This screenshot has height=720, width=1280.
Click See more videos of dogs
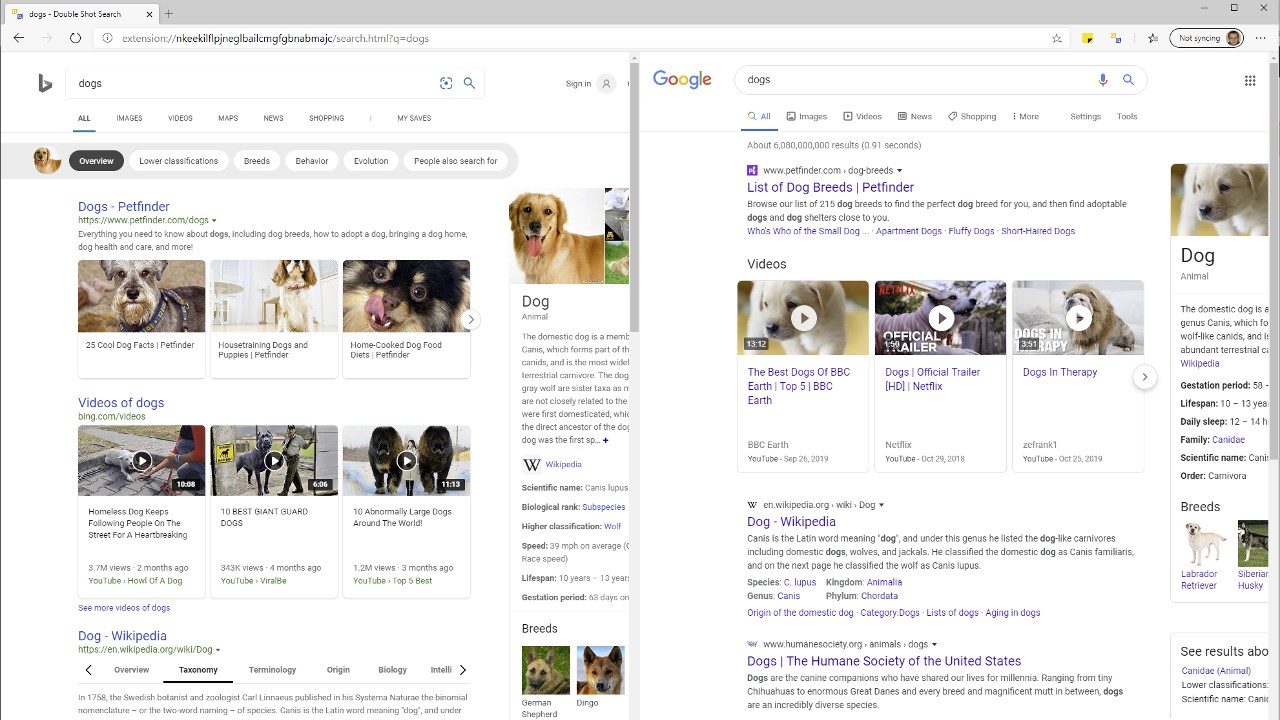point(124,608)
